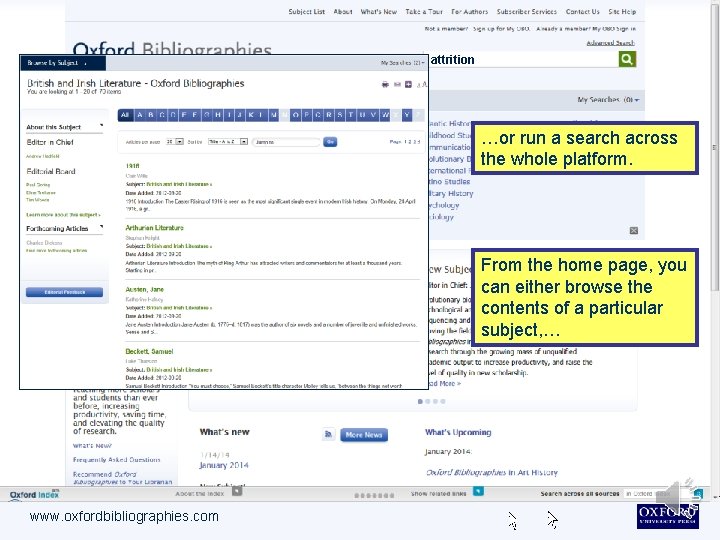Open Site Help in top navigation
The width and height of the screenshot is (720, 540).
coord(622,11)
